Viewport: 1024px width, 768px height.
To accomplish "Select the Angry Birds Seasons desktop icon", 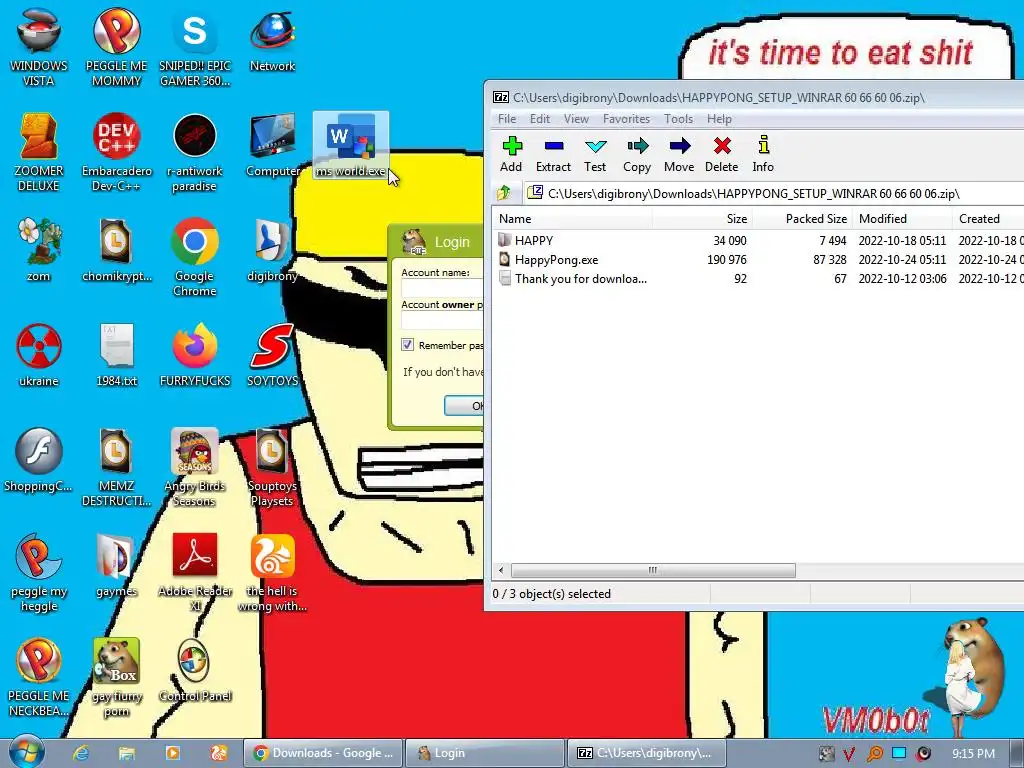I will click(x=195, y=468).
